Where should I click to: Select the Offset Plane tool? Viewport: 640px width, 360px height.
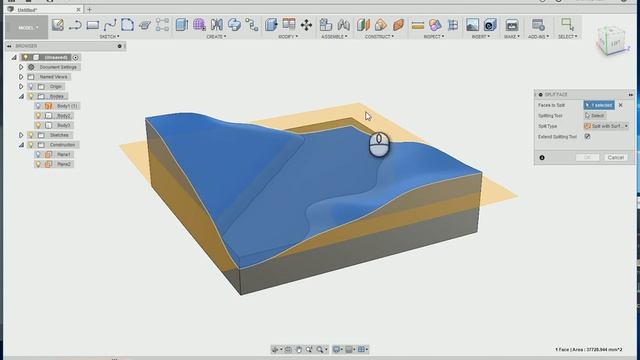[x=363, y=25]
